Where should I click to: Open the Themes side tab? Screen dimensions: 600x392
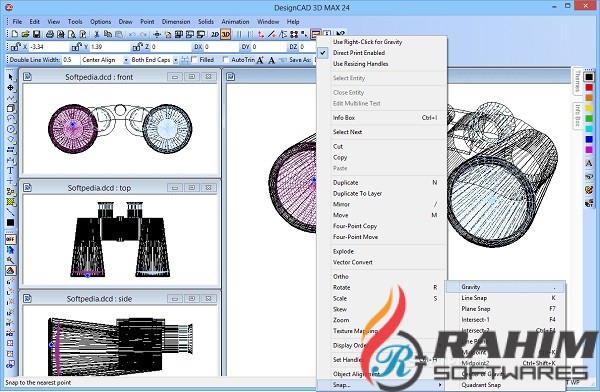click(577, 81)
